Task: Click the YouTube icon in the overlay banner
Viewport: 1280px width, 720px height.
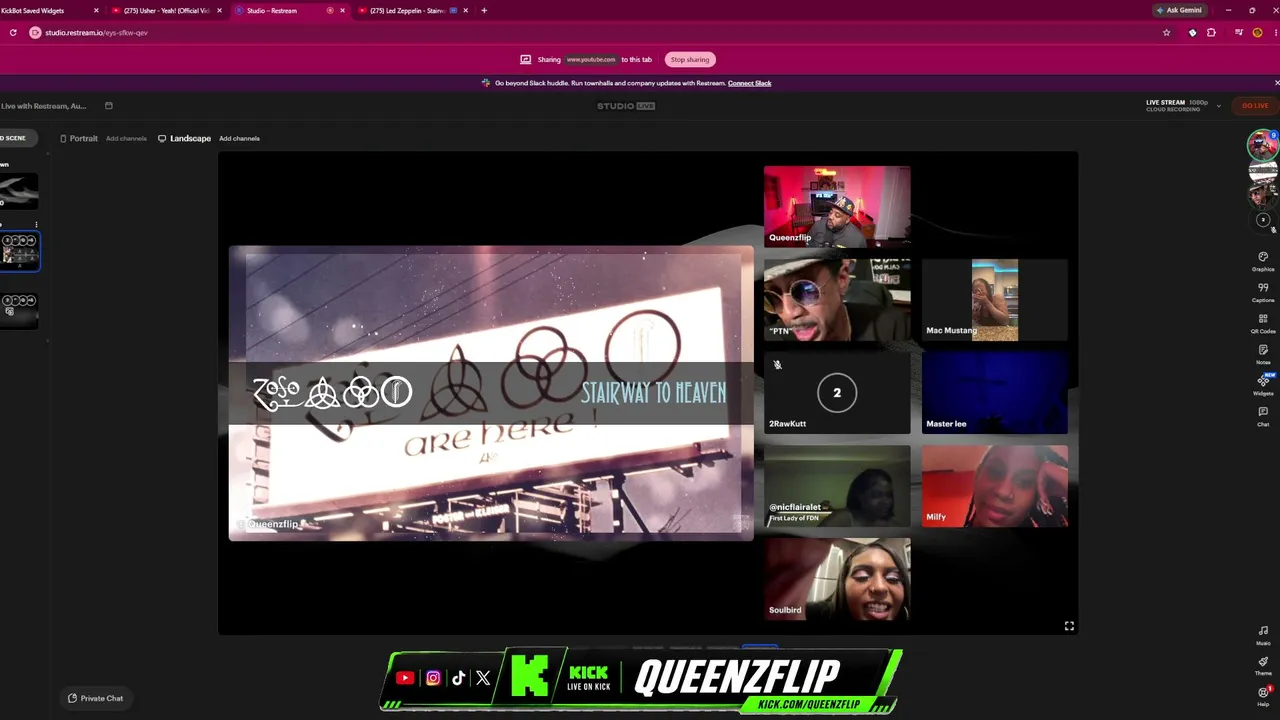Action: click(x=404, y=678)
